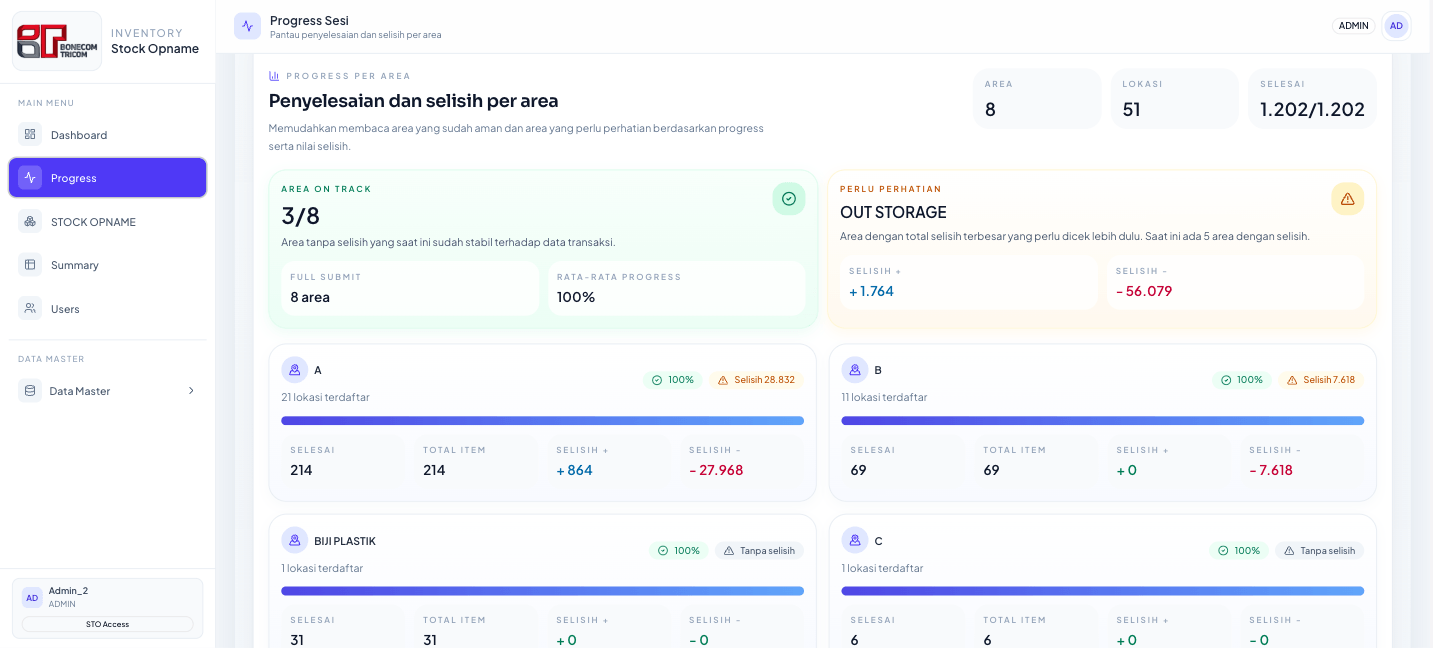
Task: Click the Admin_2 user name
Action: pyautogui.click(x=68, y=591)
